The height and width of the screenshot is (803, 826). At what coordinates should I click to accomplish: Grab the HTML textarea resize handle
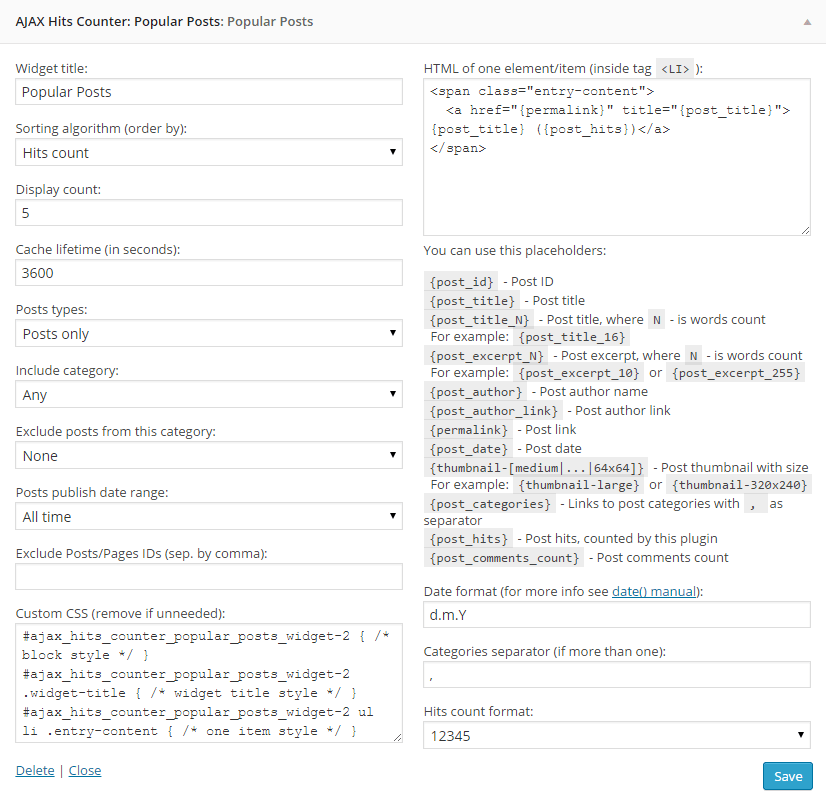coord(805,230)
